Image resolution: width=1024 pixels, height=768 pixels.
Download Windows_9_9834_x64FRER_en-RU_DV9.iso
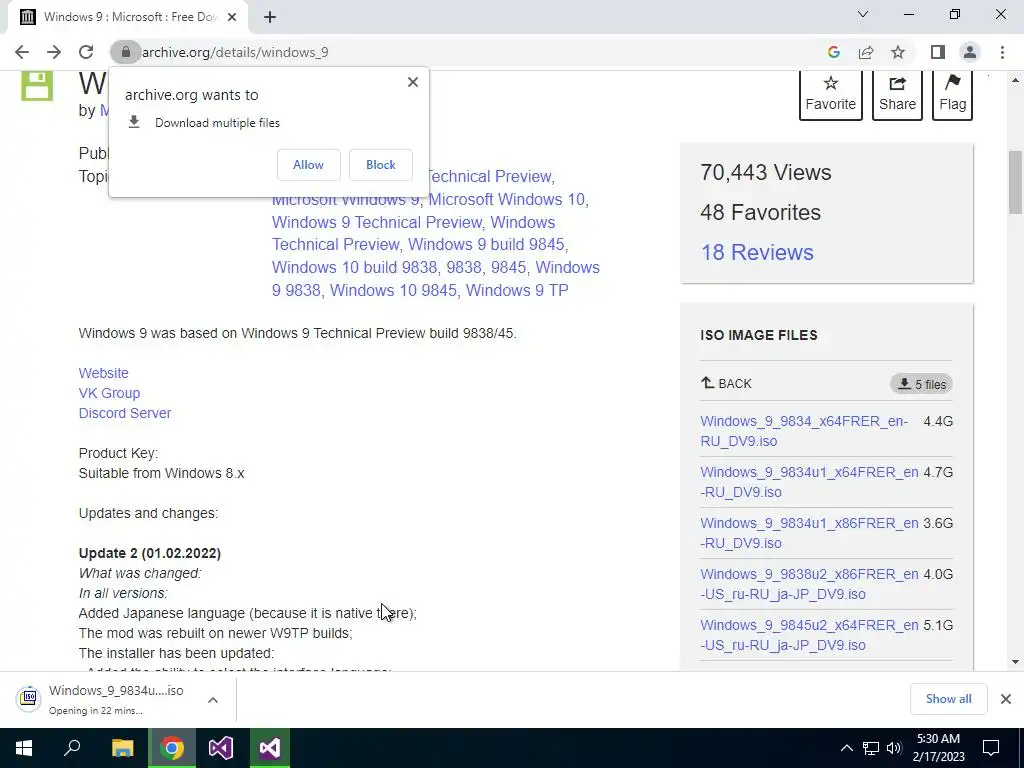point(804,431)
